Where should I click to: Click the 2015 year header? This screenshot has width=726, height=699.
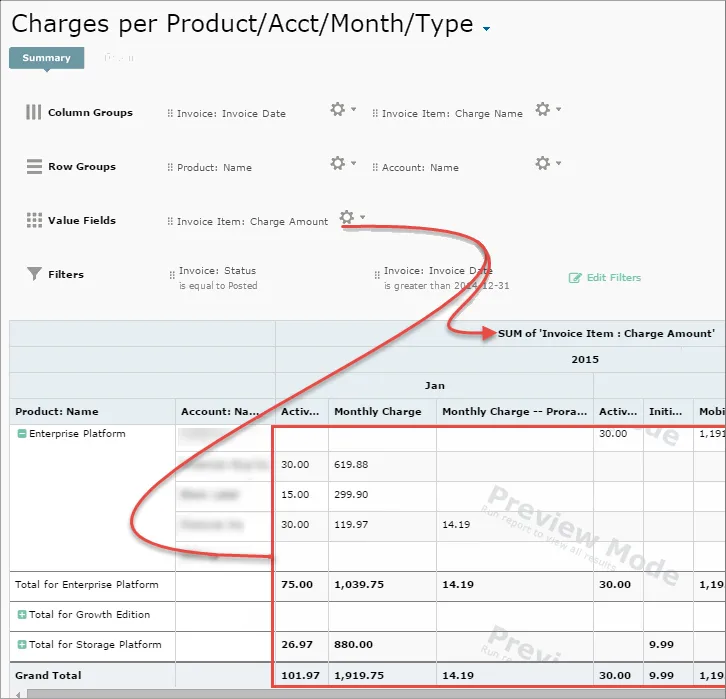click(x=585, y=360)
